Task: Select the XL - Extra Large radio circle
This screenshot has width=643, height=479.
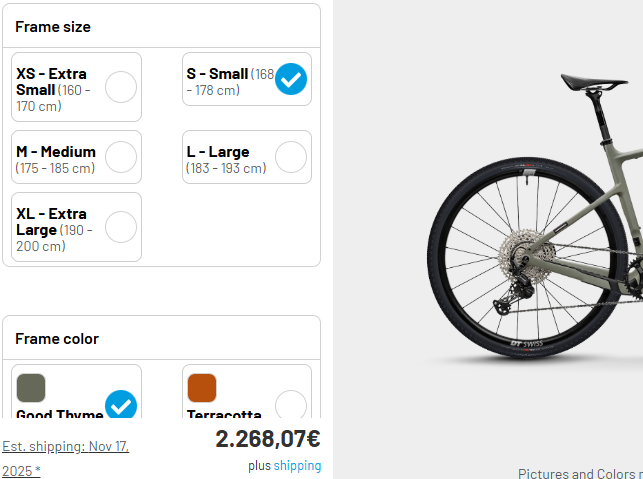Action: 121,227
